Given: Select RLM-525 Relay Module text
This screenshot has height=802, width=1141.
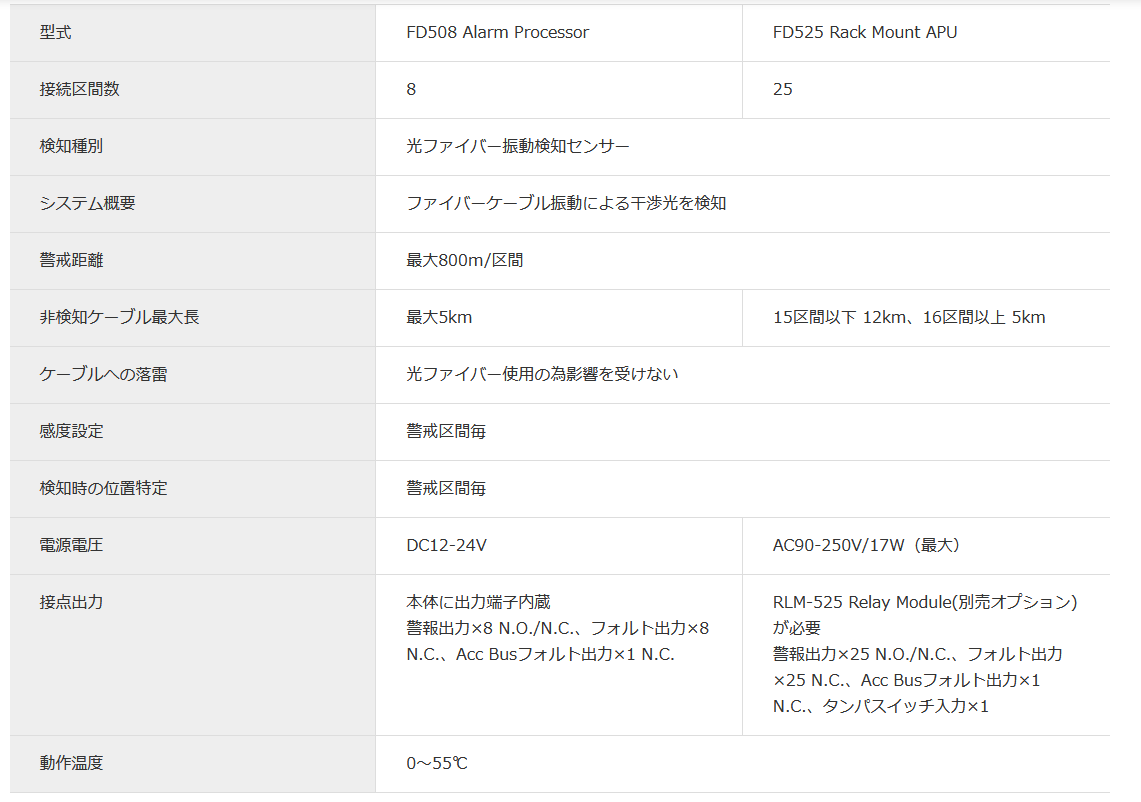Looking at the screenshot, I should (x=862, y=602).
